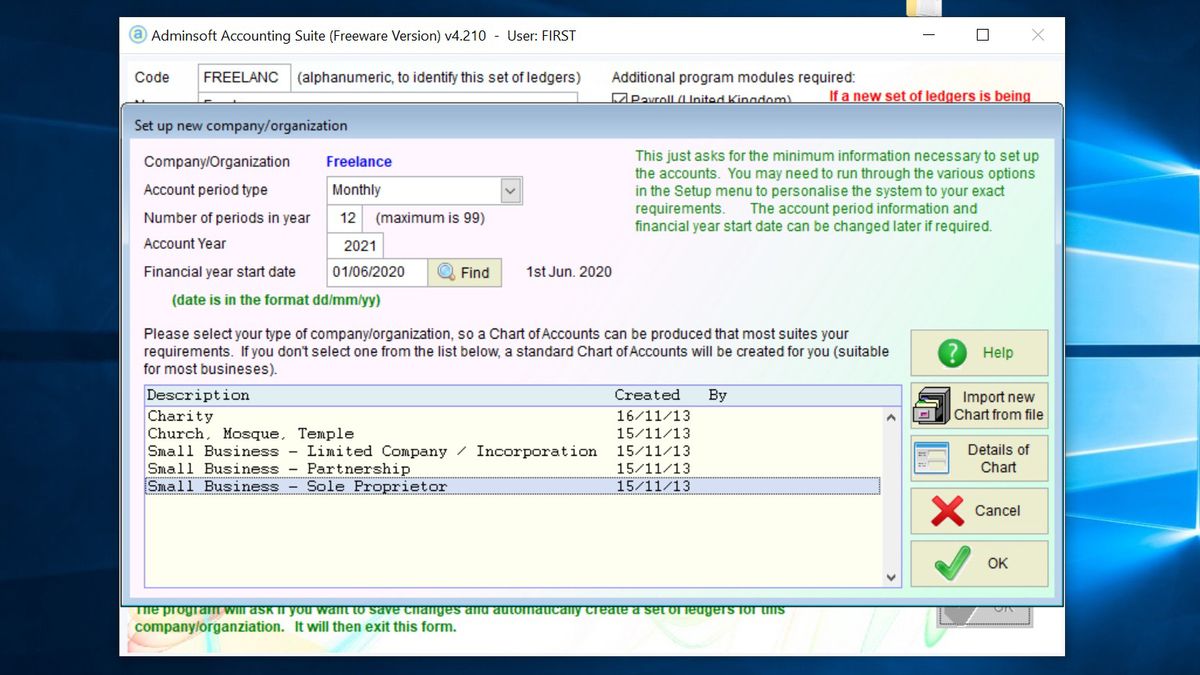
Task: Toggle the Payroll (United Kingdom) checkbox
Action: click(x=621, y=100)
